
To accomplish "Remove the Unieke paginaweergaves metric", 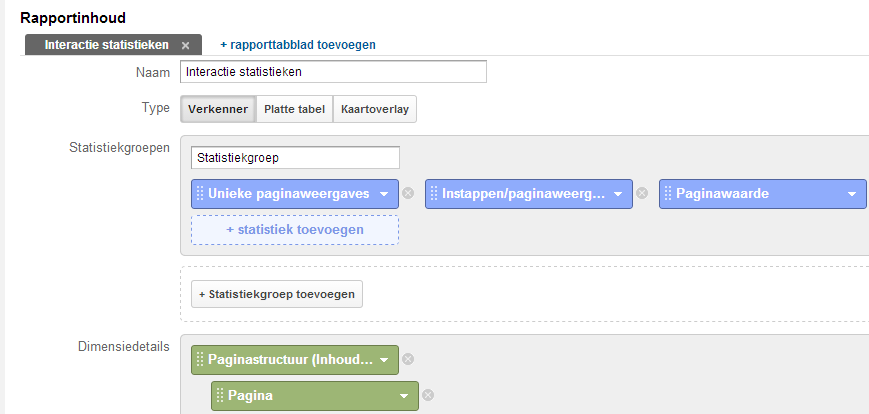I will click(x=408, y=193).
